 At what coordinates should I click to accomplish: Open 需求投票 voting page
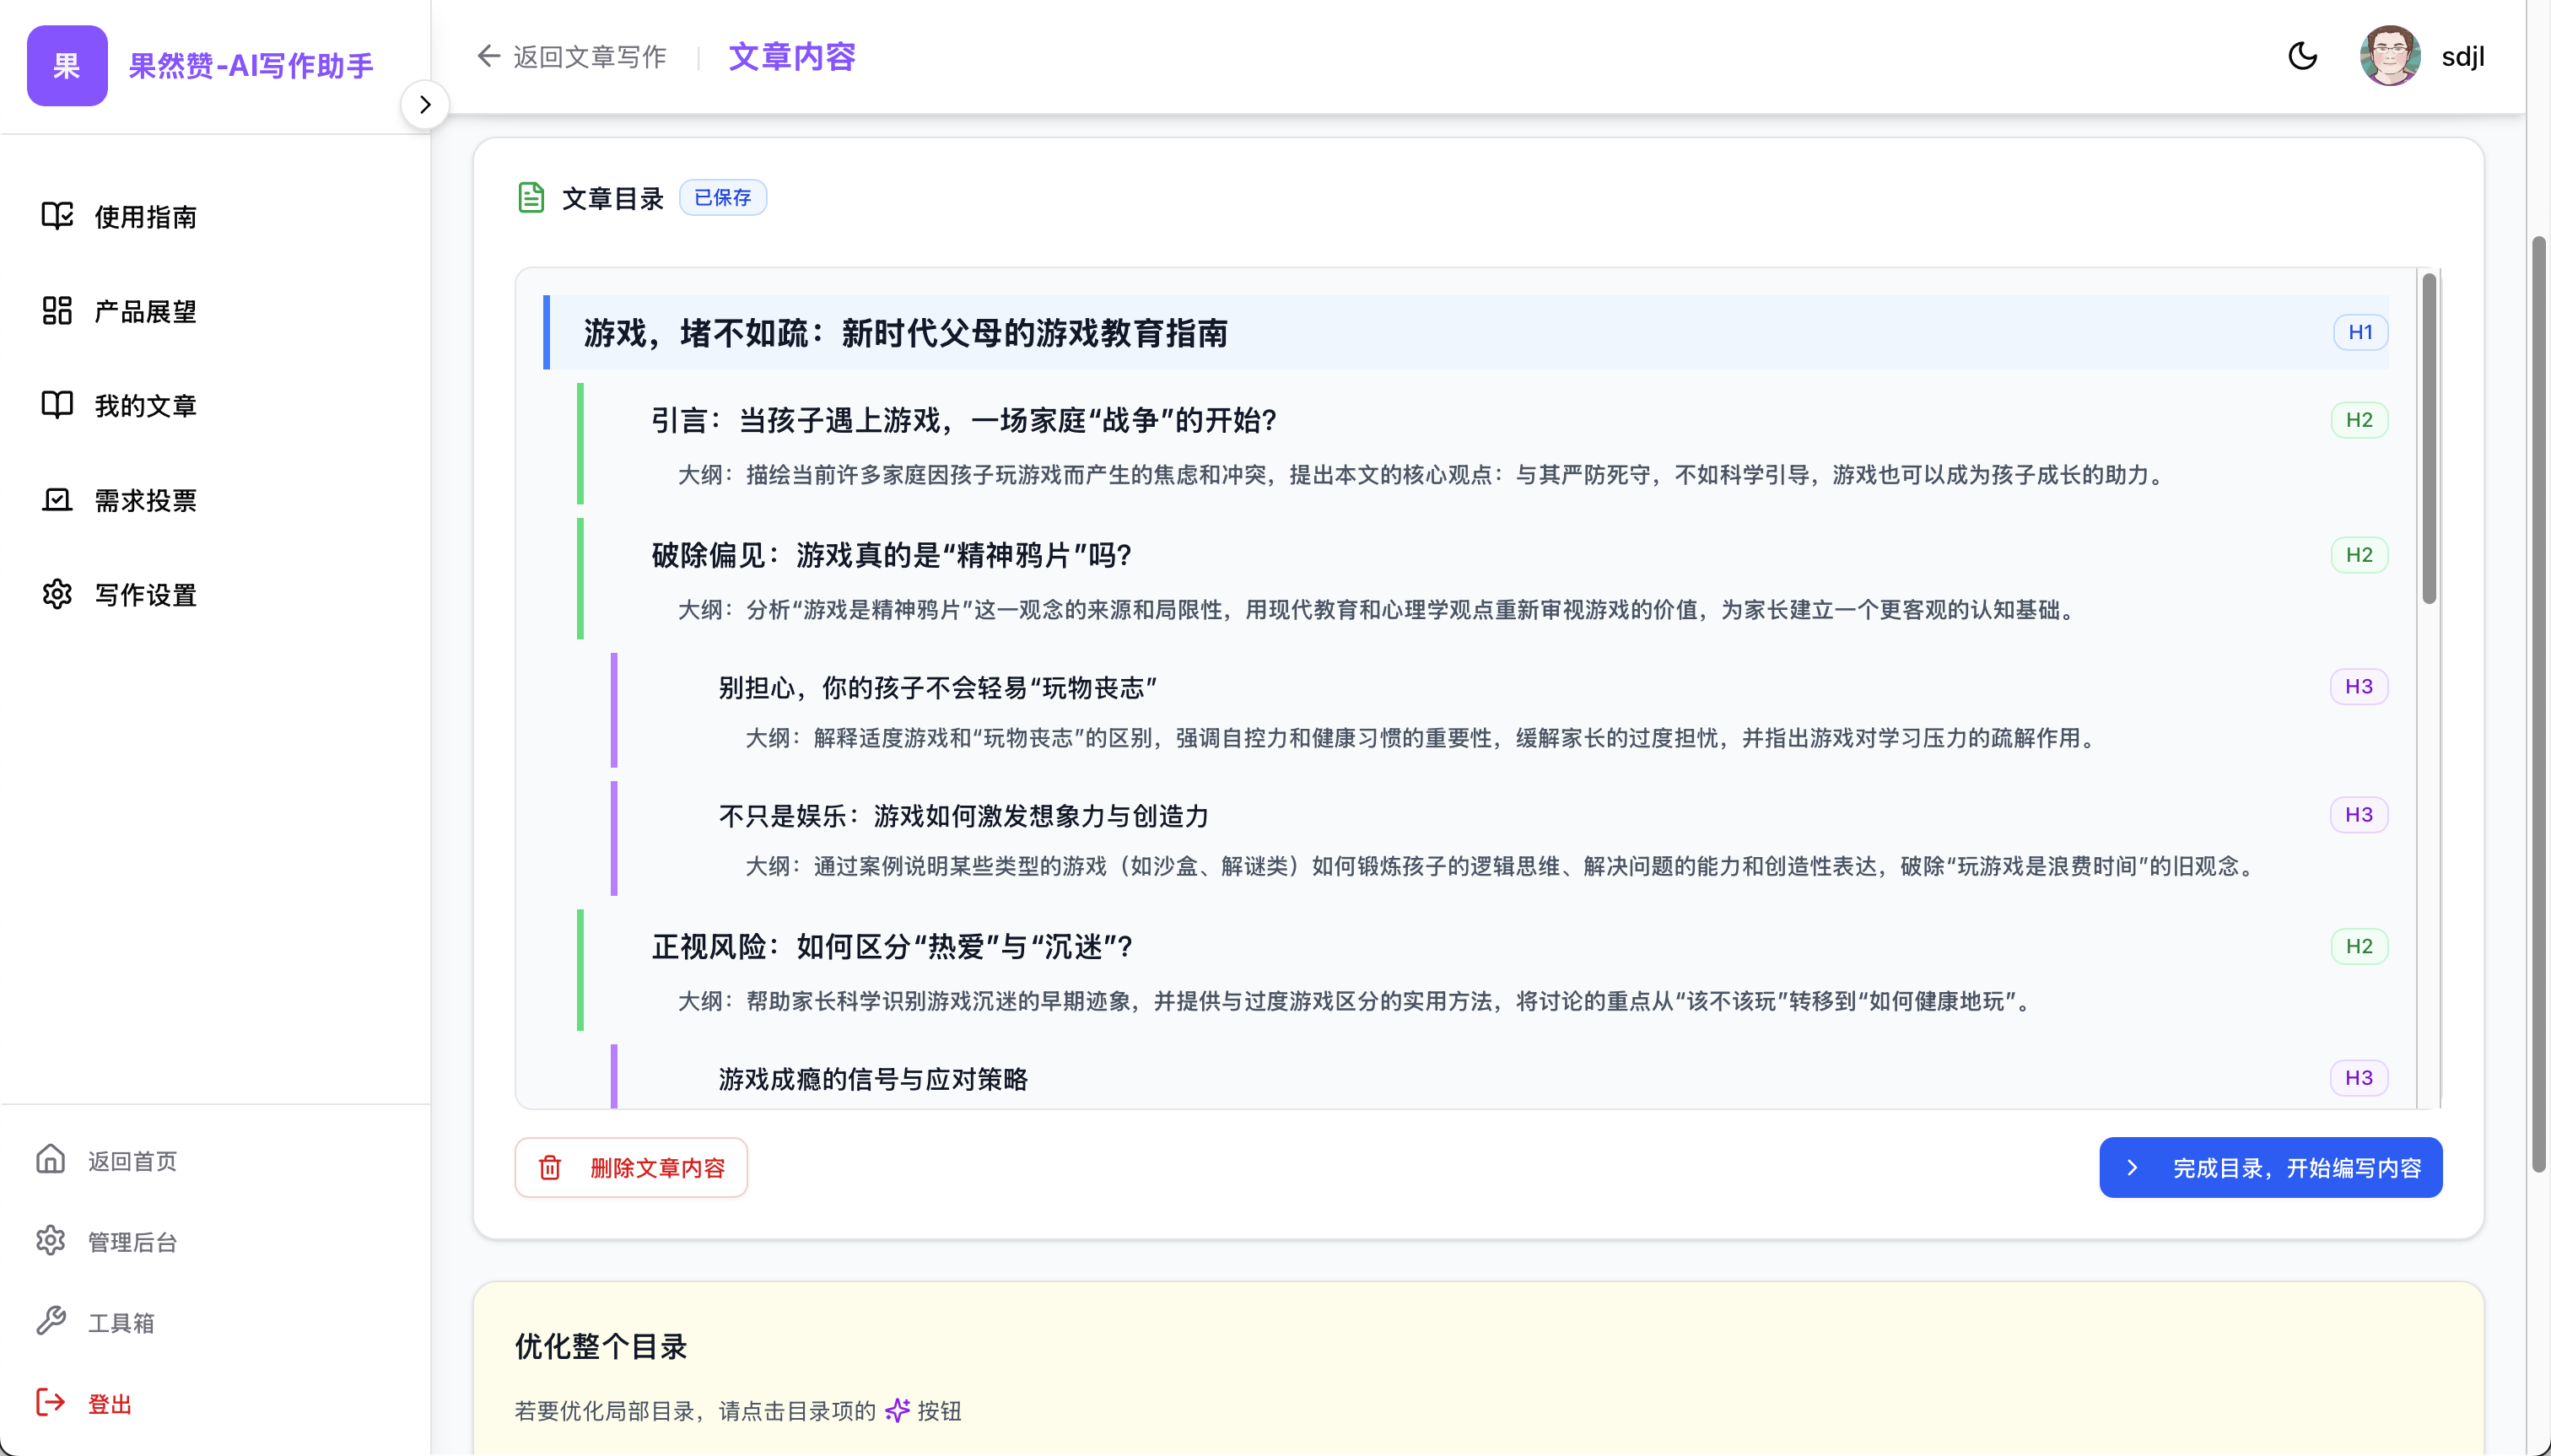(x=145, y=500)
